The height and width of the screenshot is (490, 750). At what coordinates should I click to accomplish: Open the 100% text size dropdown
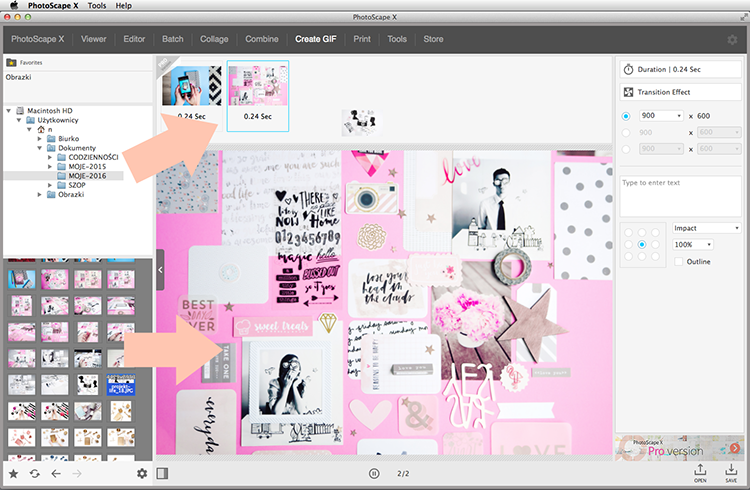pos(693,245)
